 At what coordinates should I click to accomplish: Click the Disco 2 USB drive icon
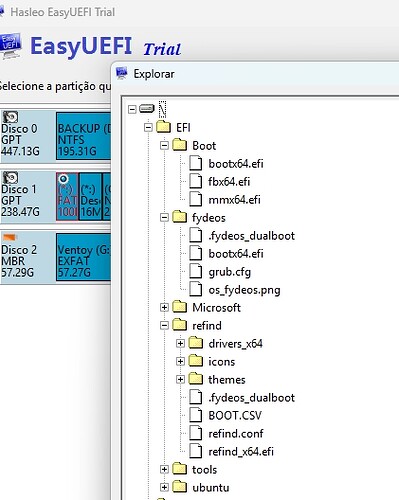(9, 238)
